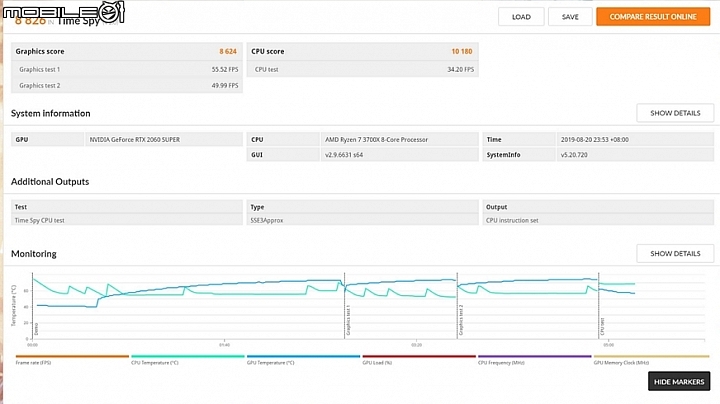The width and height of the screenshot is (720, 404).
Task: Click Time Spy CPU test cell
Action: click(x=127, y=220)
